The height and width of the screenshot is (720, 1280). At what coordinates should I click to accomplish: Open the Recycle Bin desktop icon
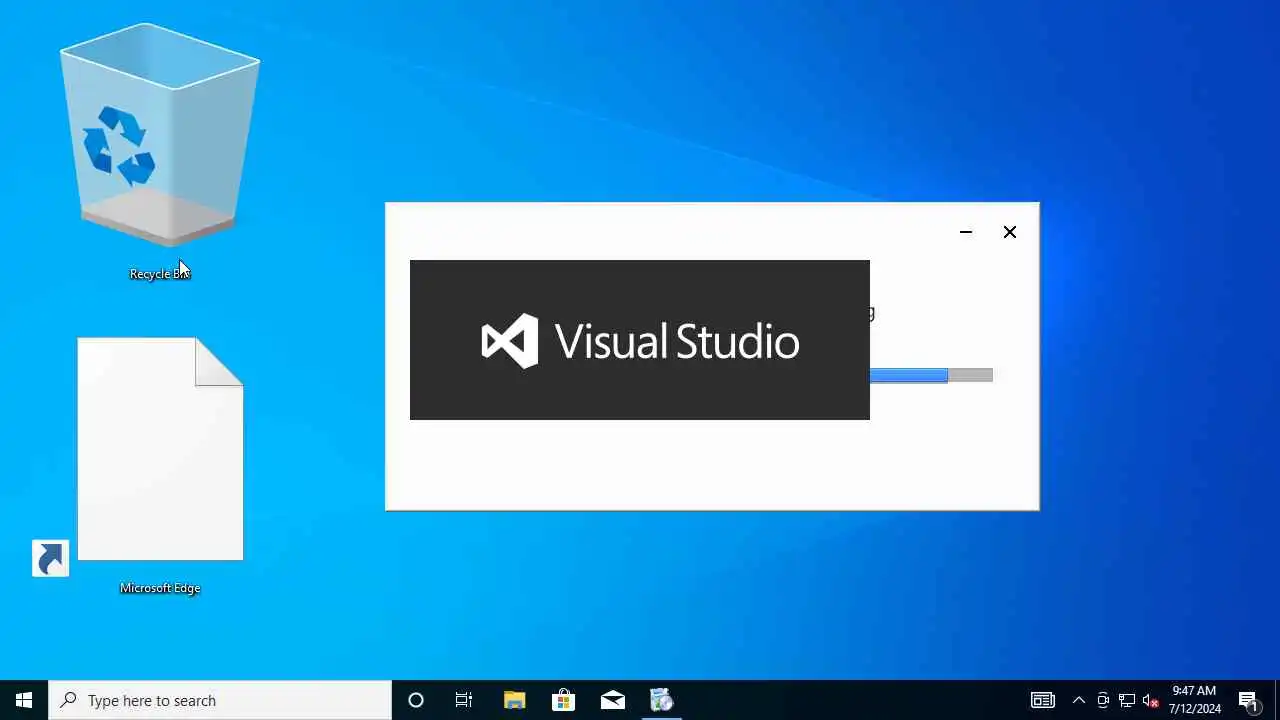click(160, 150)
